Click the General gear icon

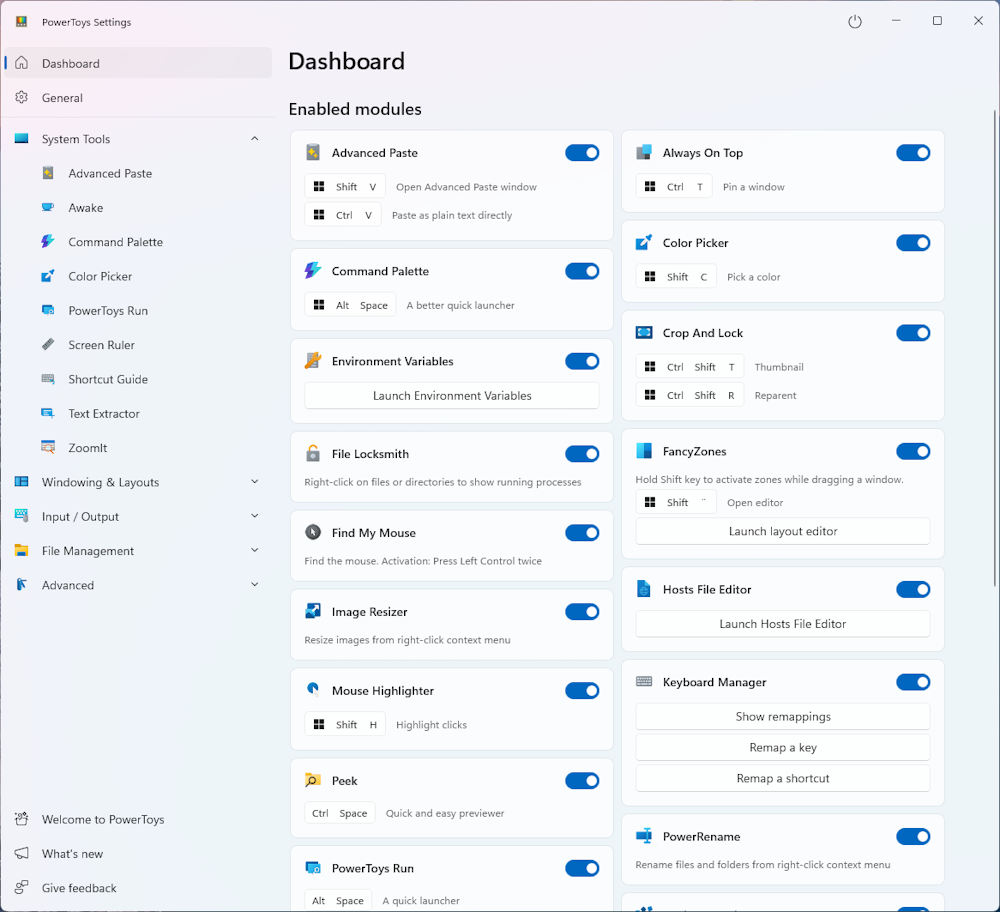coord(22,97)
